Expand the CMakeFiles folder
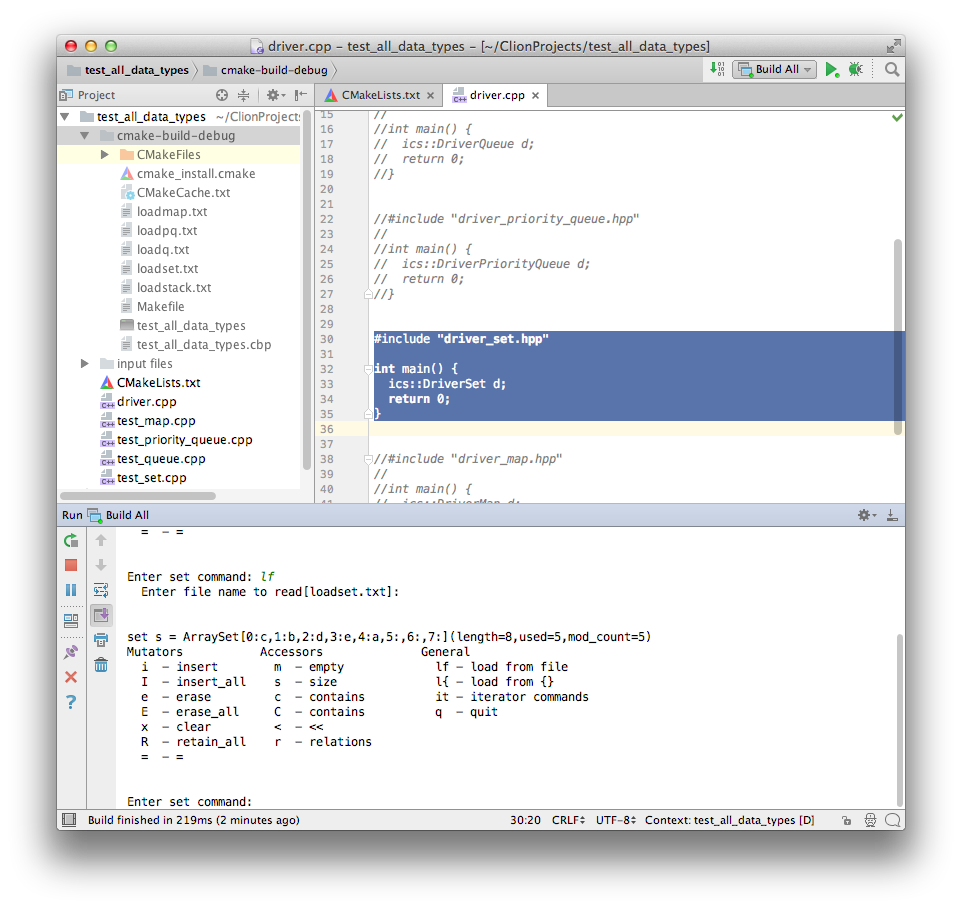Image resolution: width=962 pixels, height=909 pixels. (104, 154)
